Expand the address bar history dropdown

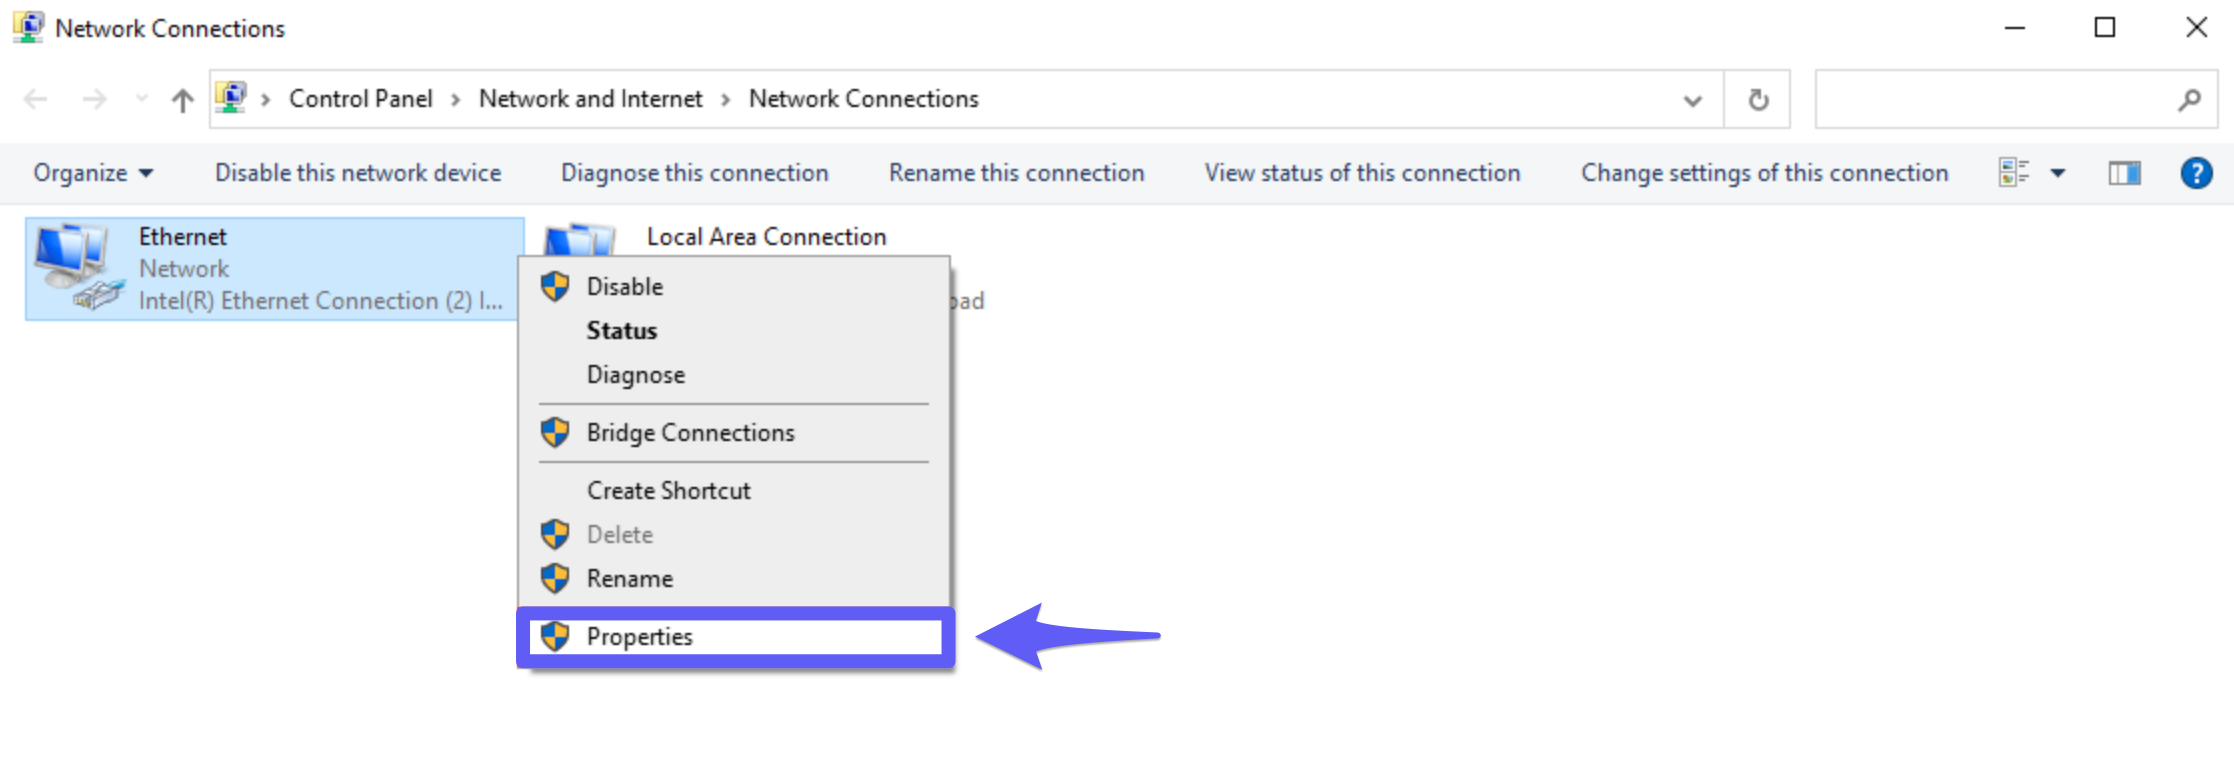point(1692,100)
